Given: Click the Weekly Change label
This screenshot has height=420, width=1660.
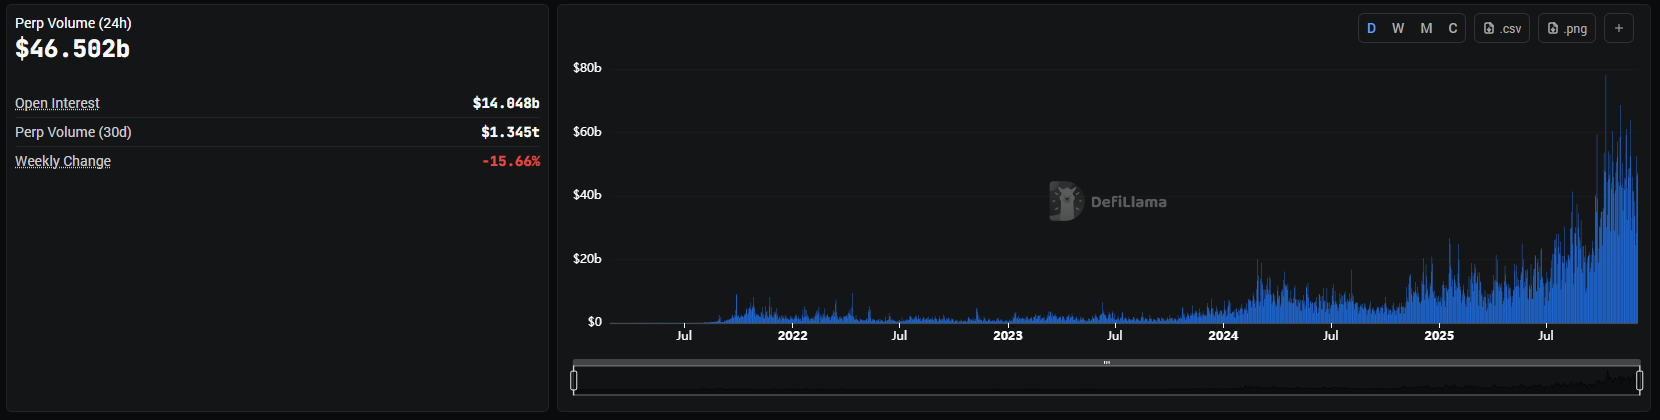Looking at the screenshot, I should click(63, 161).
